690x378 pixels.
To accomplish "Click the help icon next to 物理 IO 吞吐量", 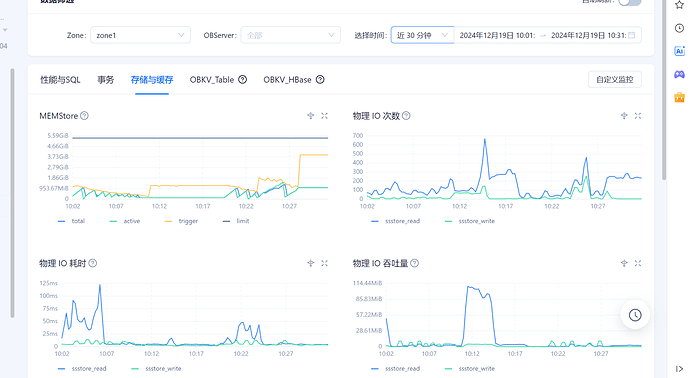I will pos(415,263).
